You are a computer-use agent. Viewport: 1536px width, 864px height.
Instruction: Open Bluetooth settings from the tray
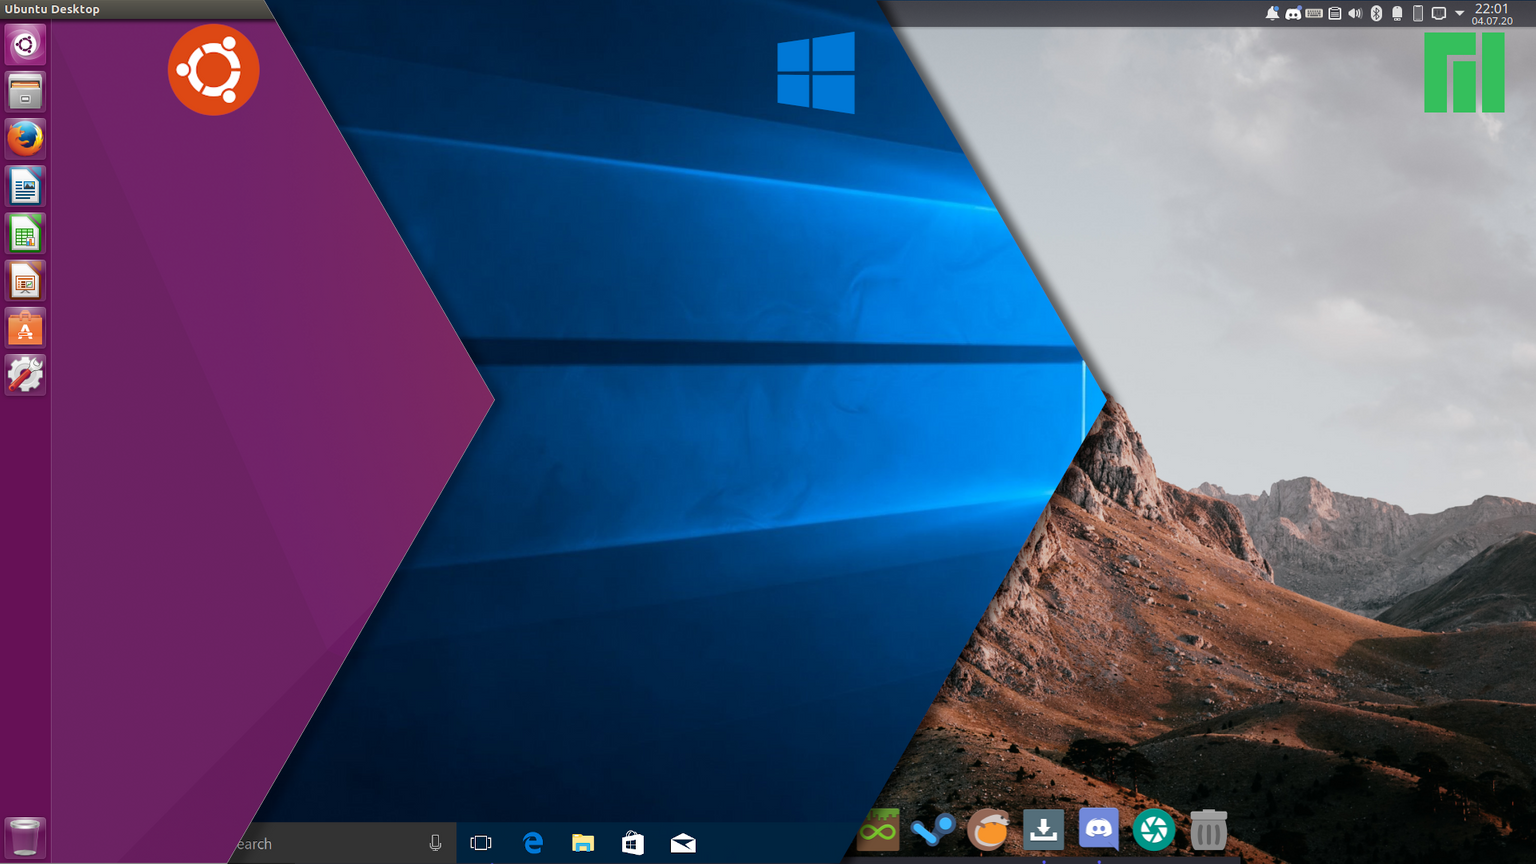pos(1376,13)
